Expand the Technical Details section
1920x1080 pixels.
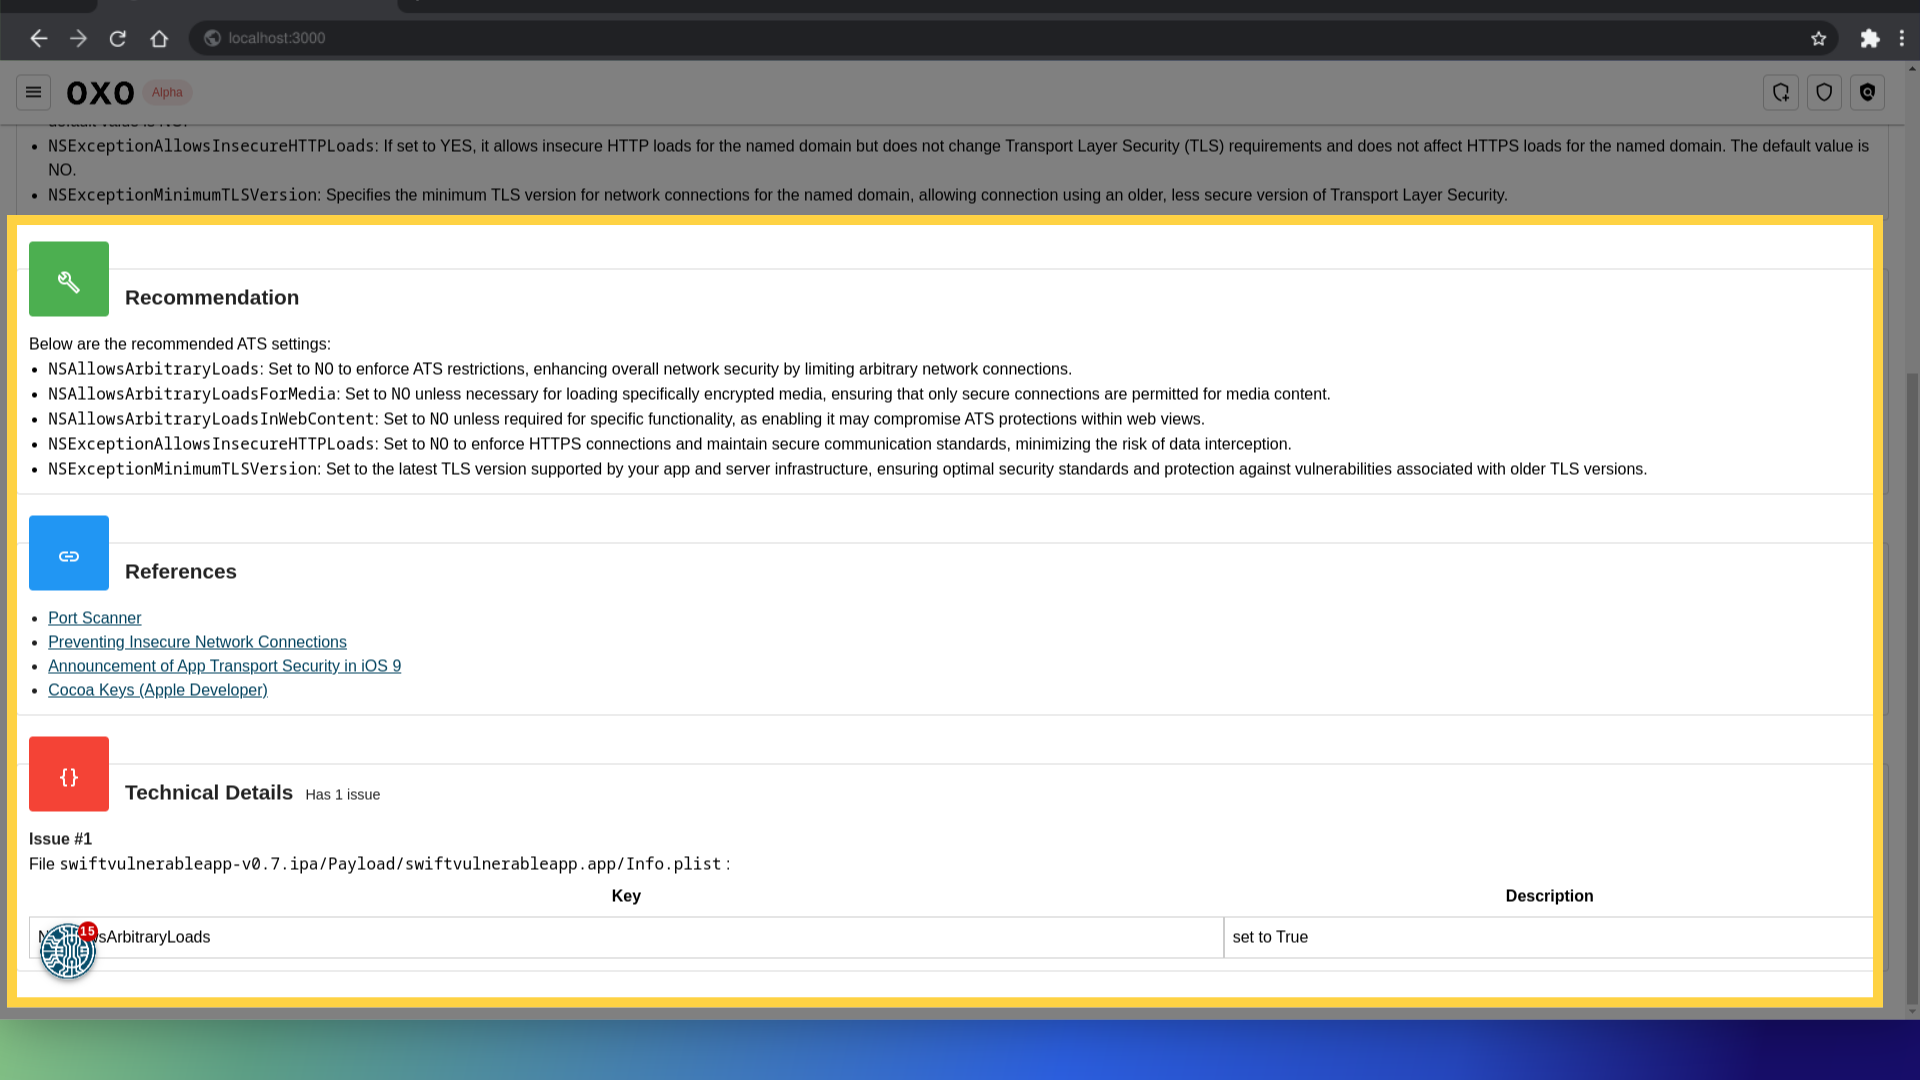click(210, 793)
